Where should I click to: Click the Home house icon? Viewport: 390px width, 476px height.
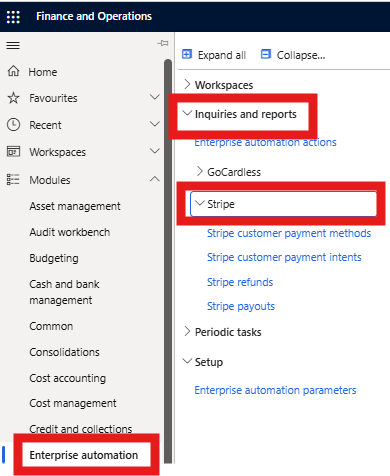click(x=13, y=71)
